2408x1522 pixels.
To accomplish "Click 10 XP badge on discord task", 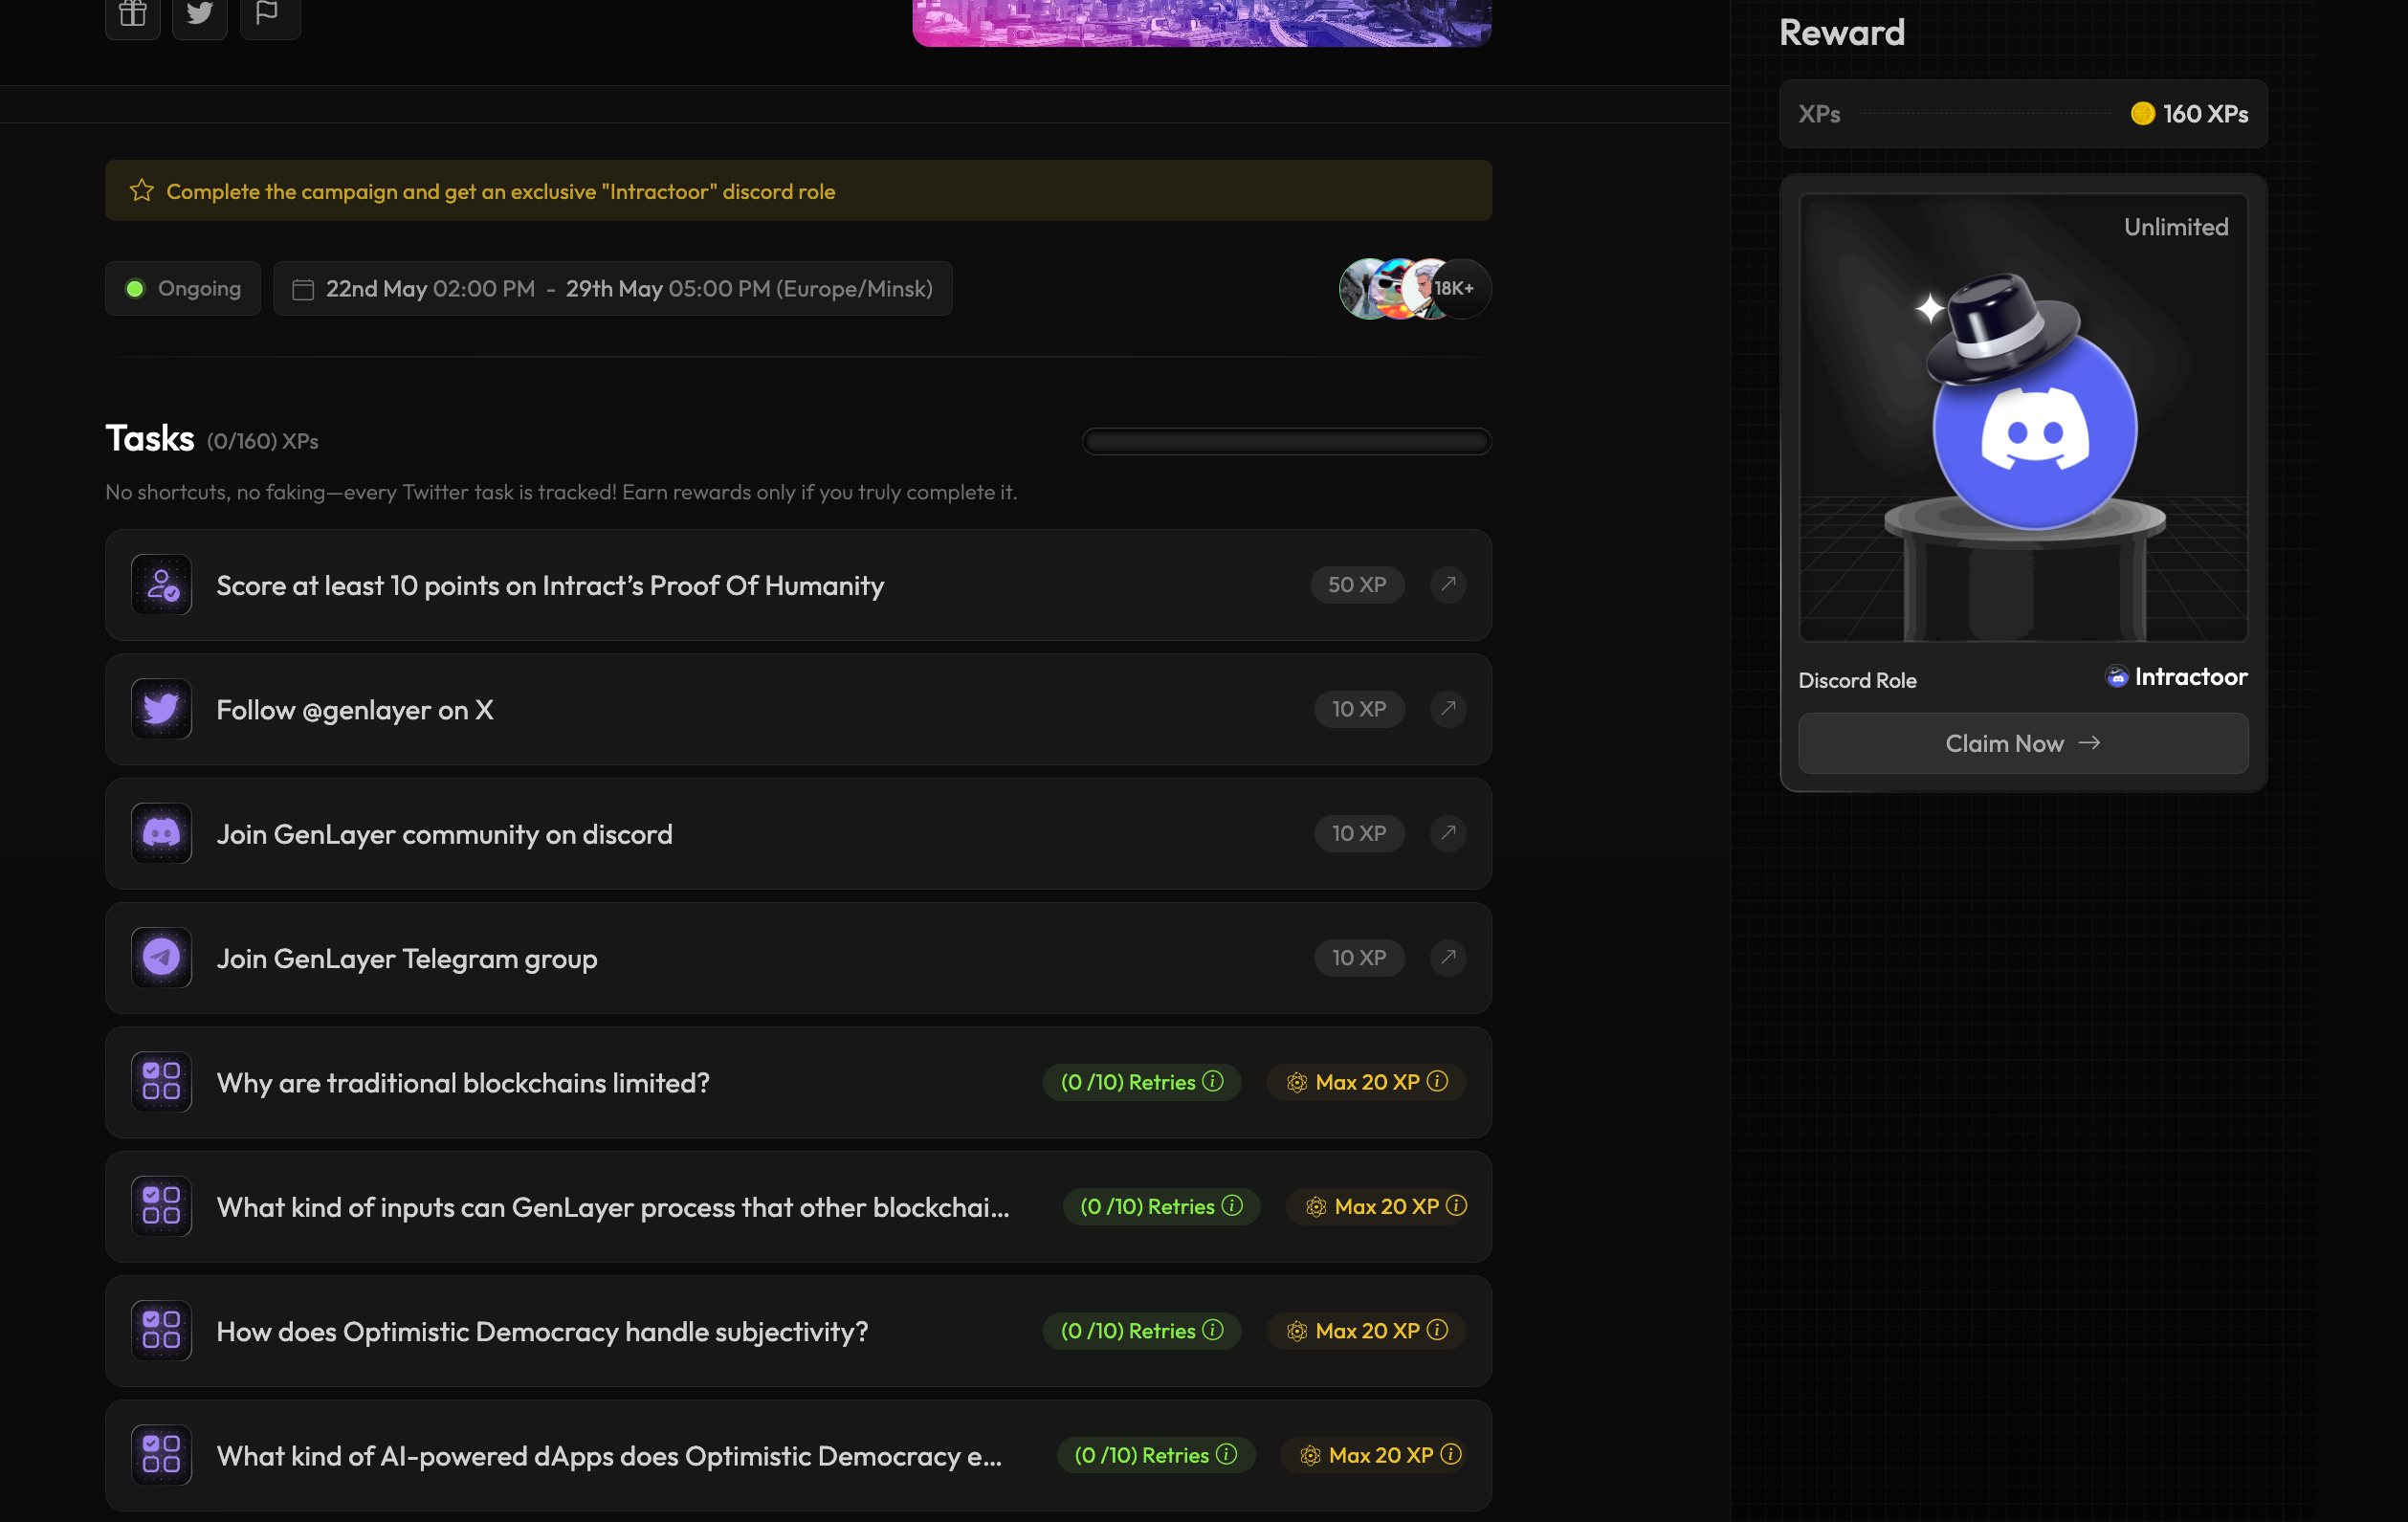I will tap(1359, 833).
